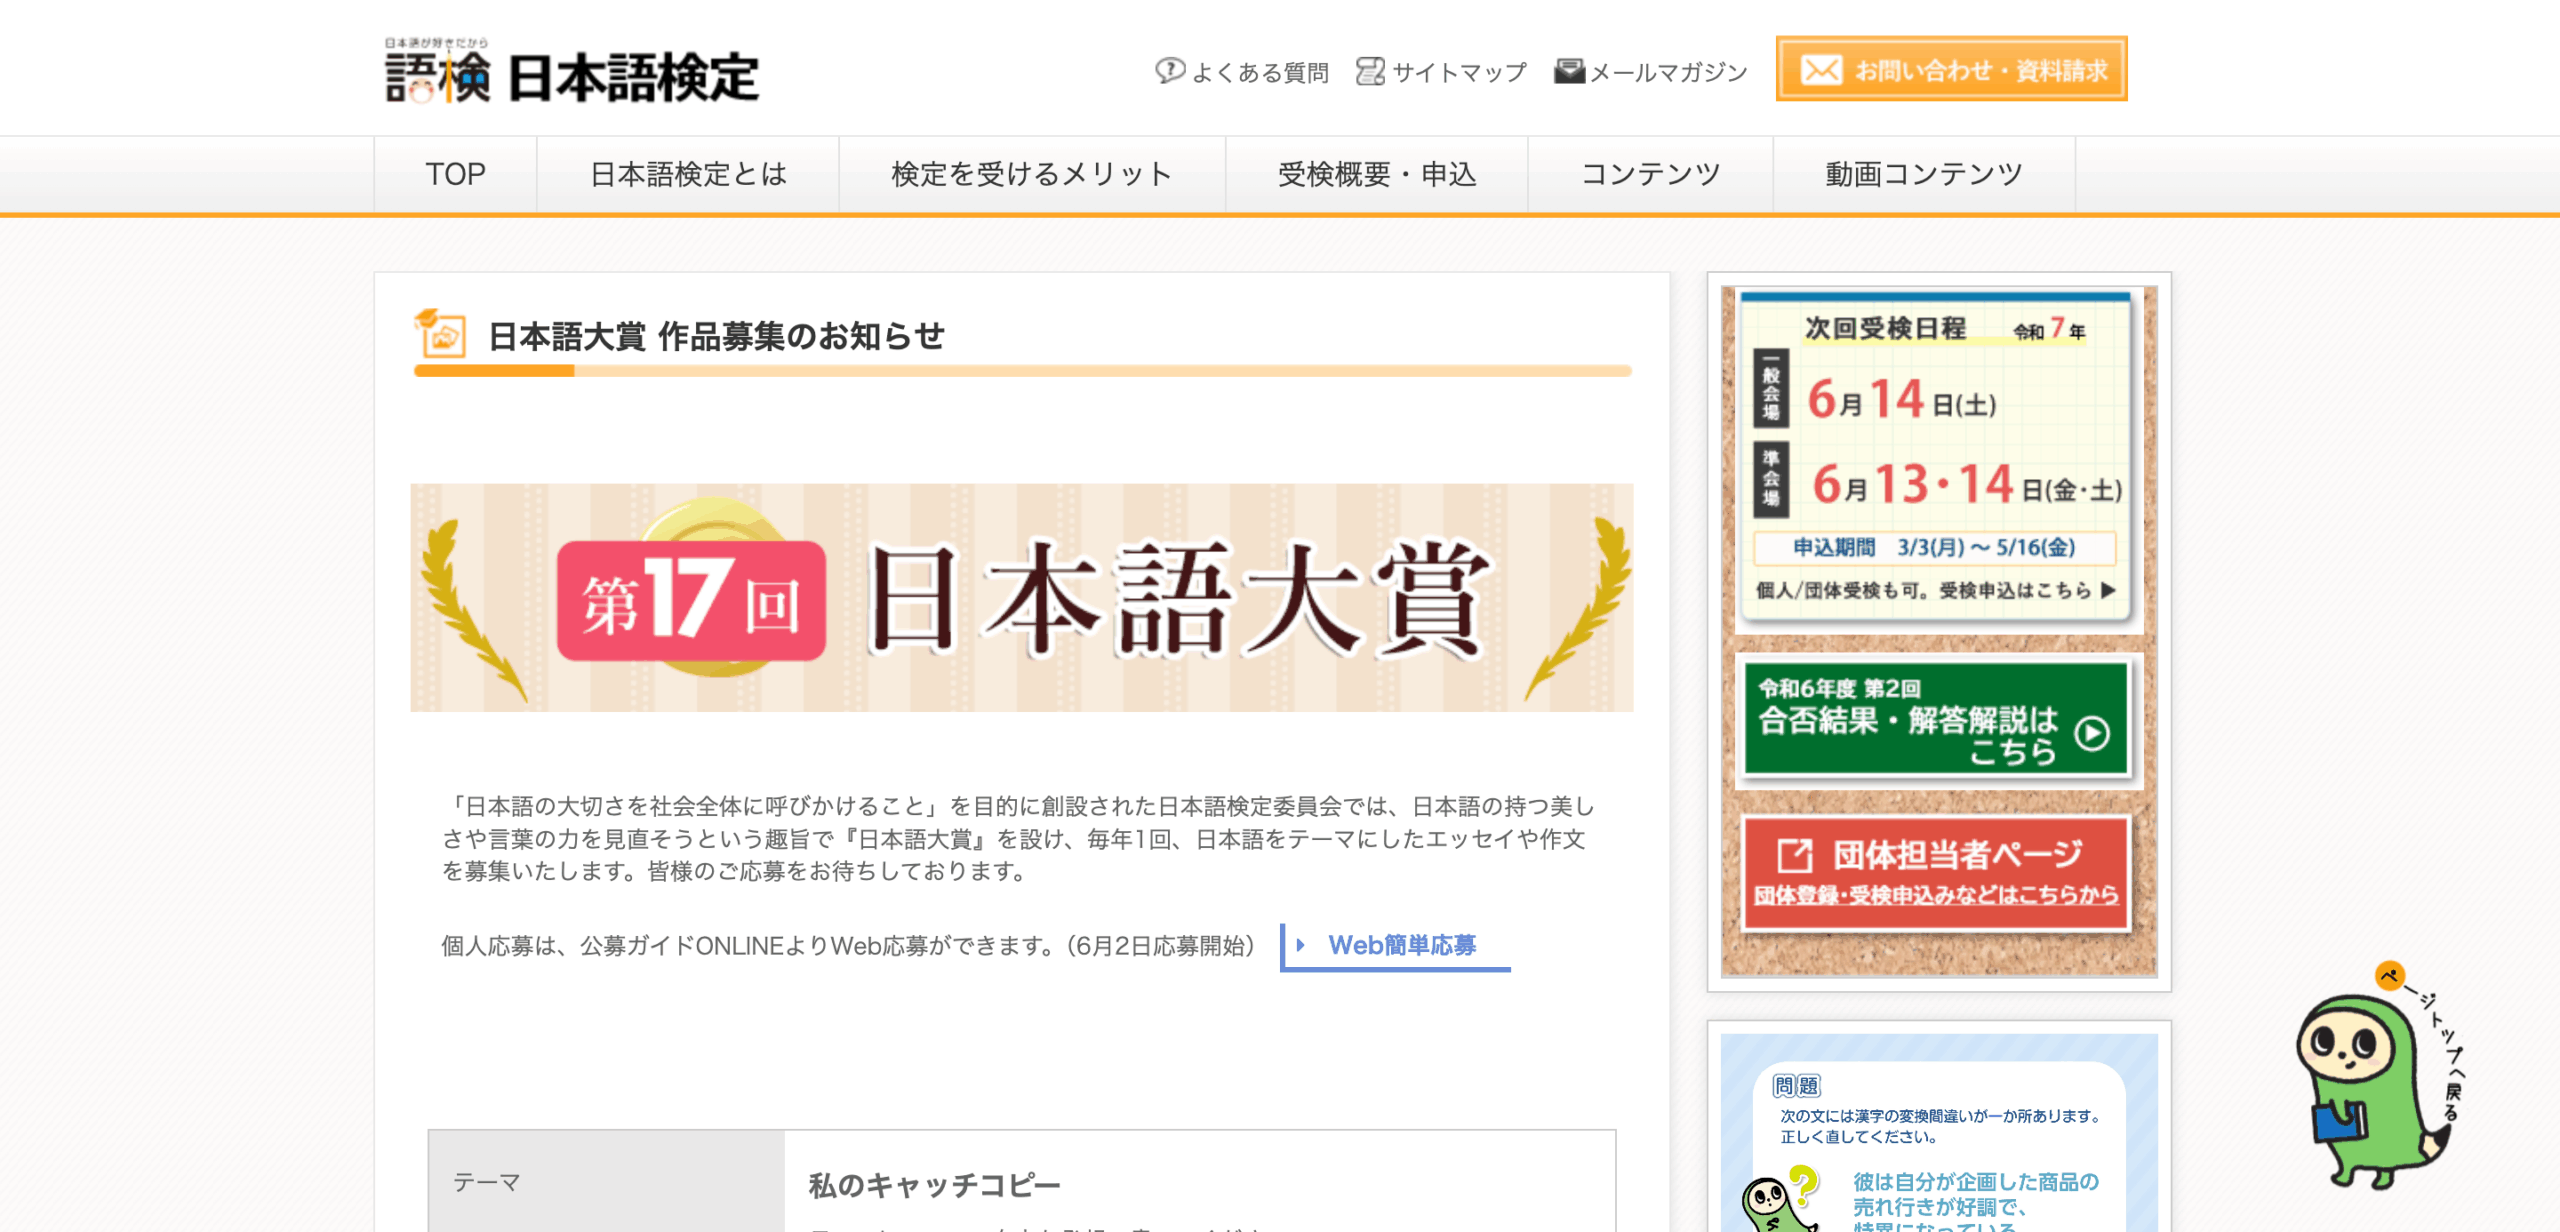Open コンテンツ menu item
The height and width of the screenshot is (1232, 2560).
tap(1650, 174)
